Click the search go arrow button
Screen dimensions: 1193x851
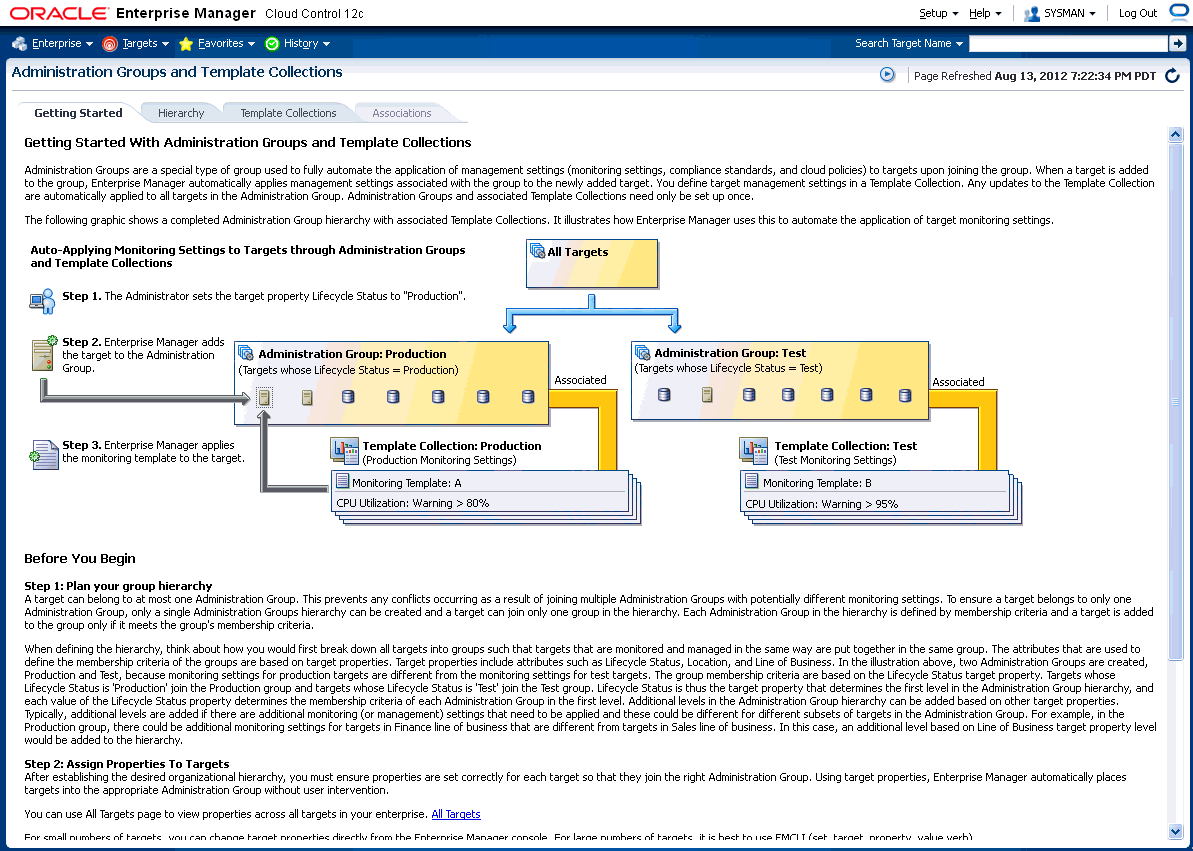tap(1178, 43)
